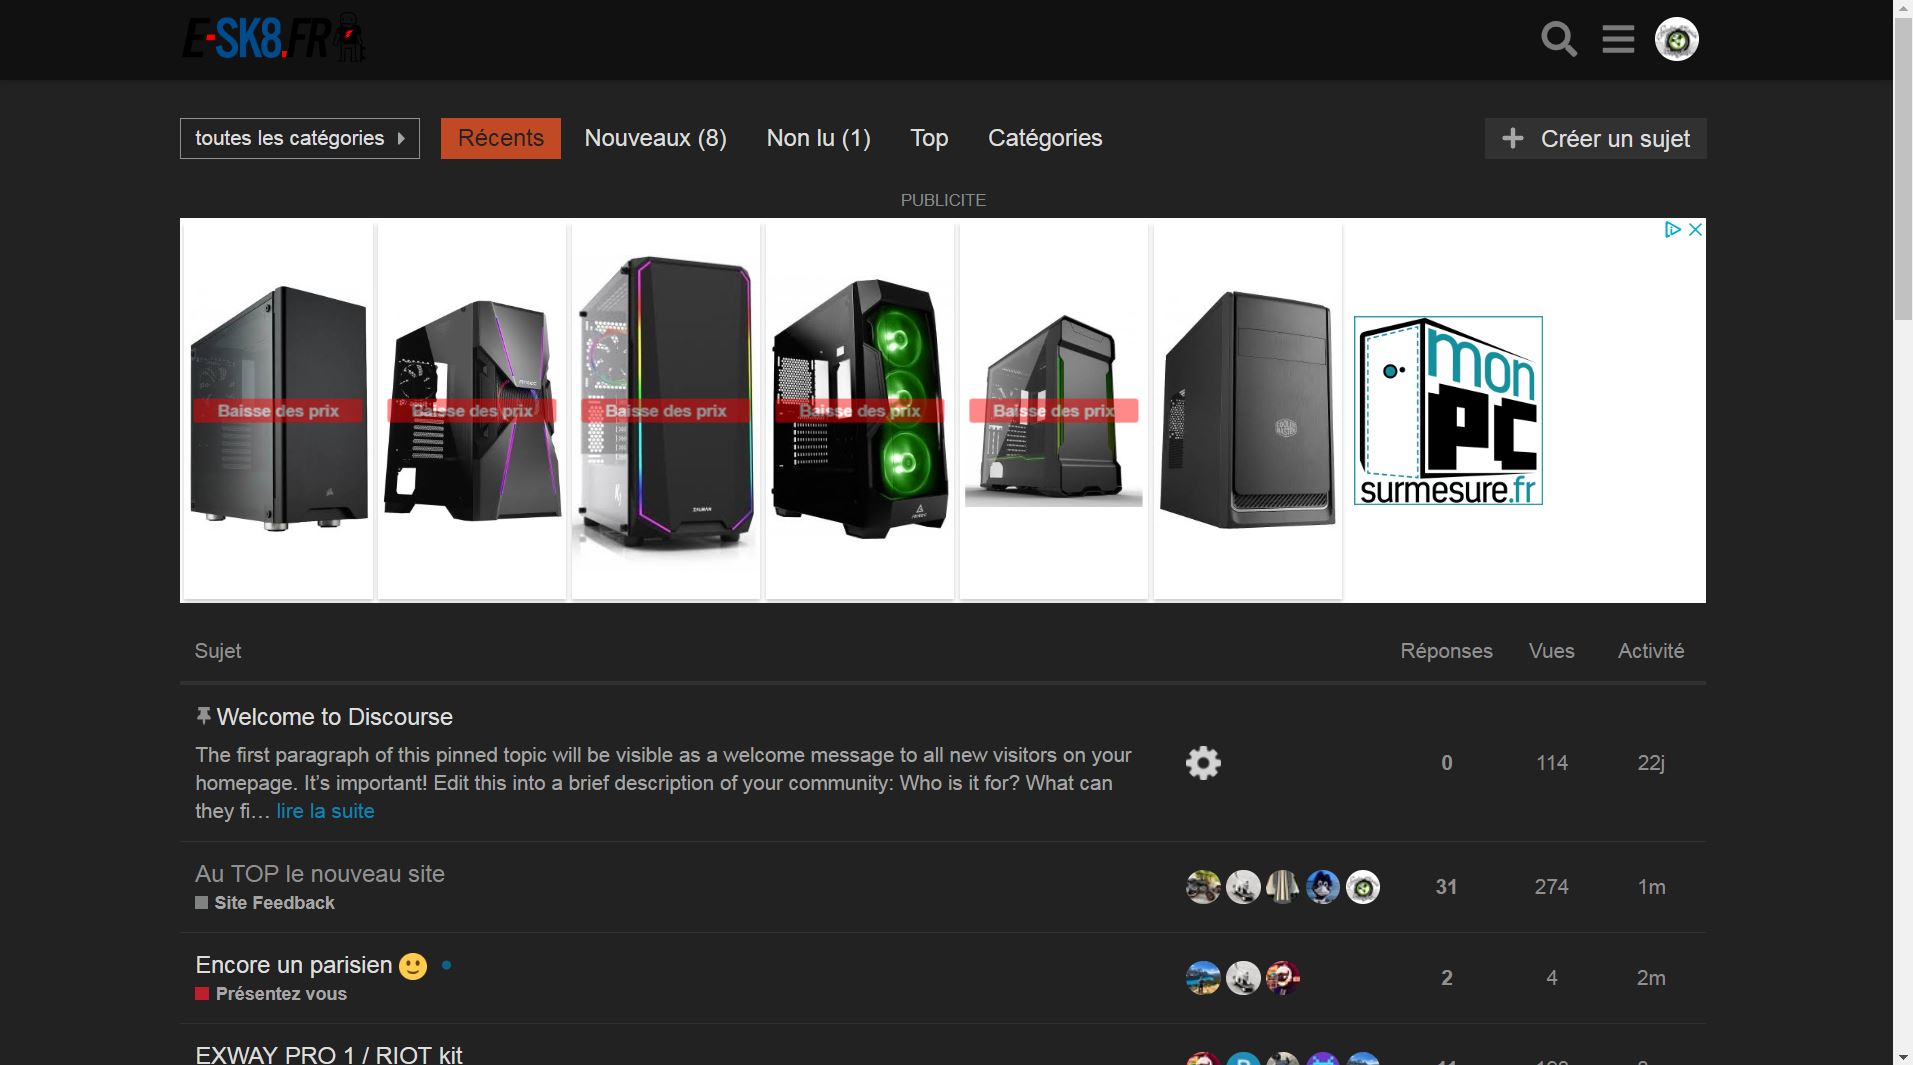Click last poster avatar on Au TOP topic

(1363, 887)
